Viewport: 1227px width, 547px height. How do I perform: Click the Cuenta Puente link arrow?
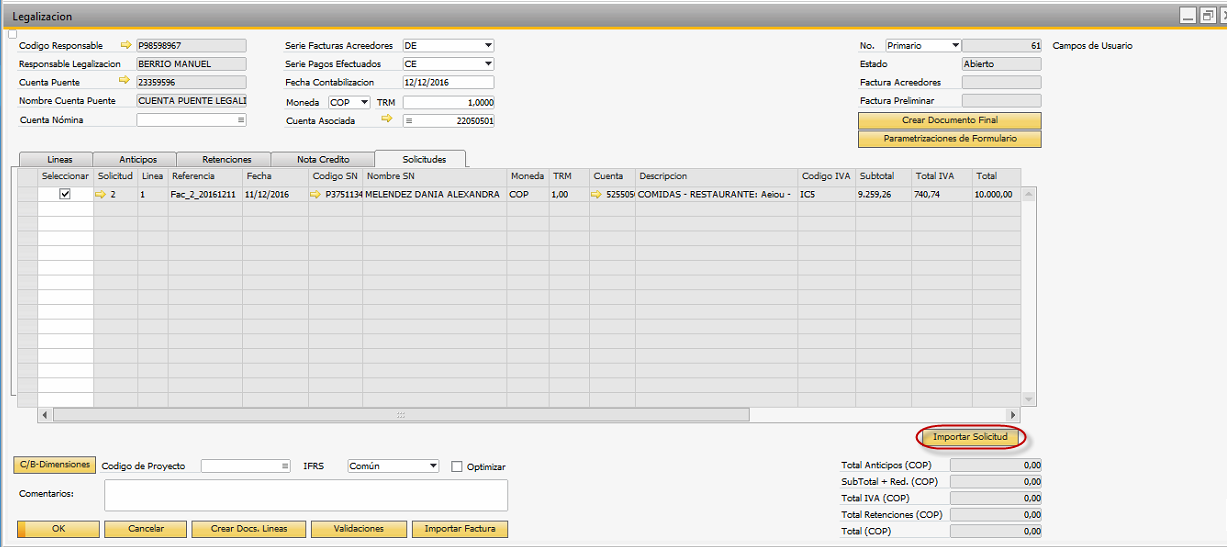click(126, 81)
